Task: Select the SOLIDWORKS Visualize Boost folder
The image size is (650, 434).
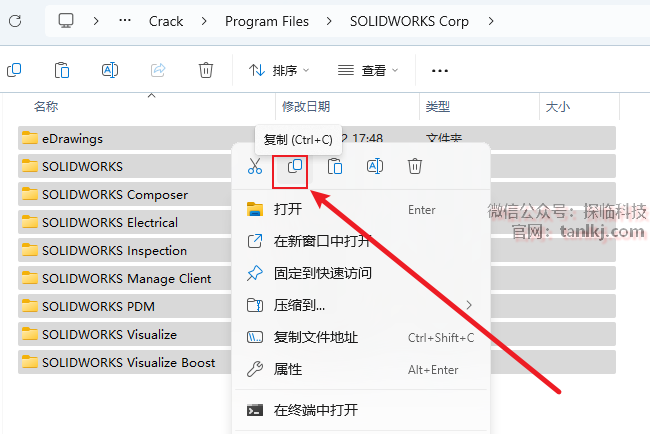Action: tap(124, 362)
